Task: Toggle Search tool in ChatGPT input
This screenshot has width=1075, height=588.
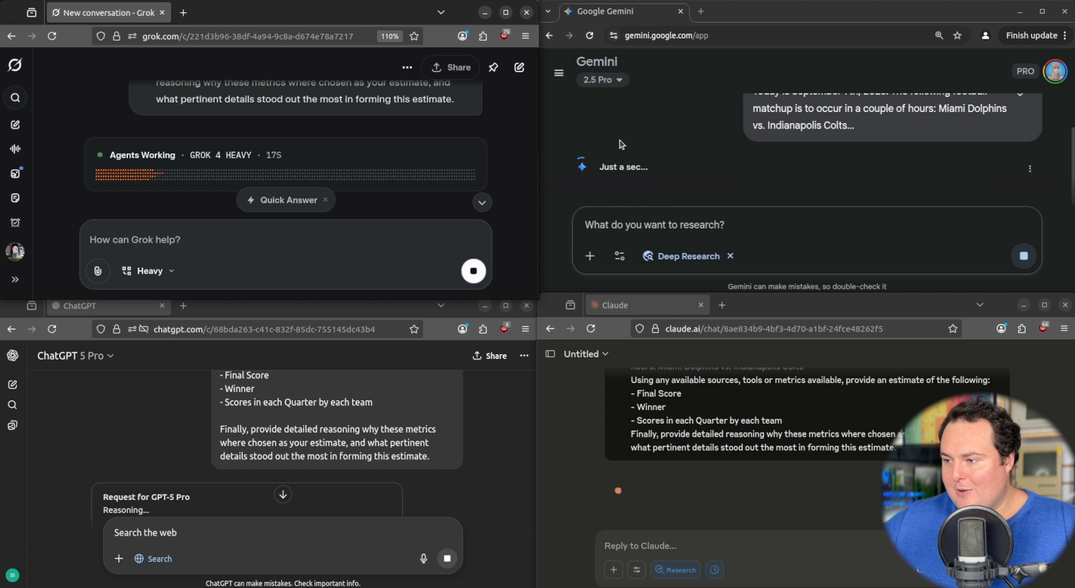Action: click(x=153, y=559)
